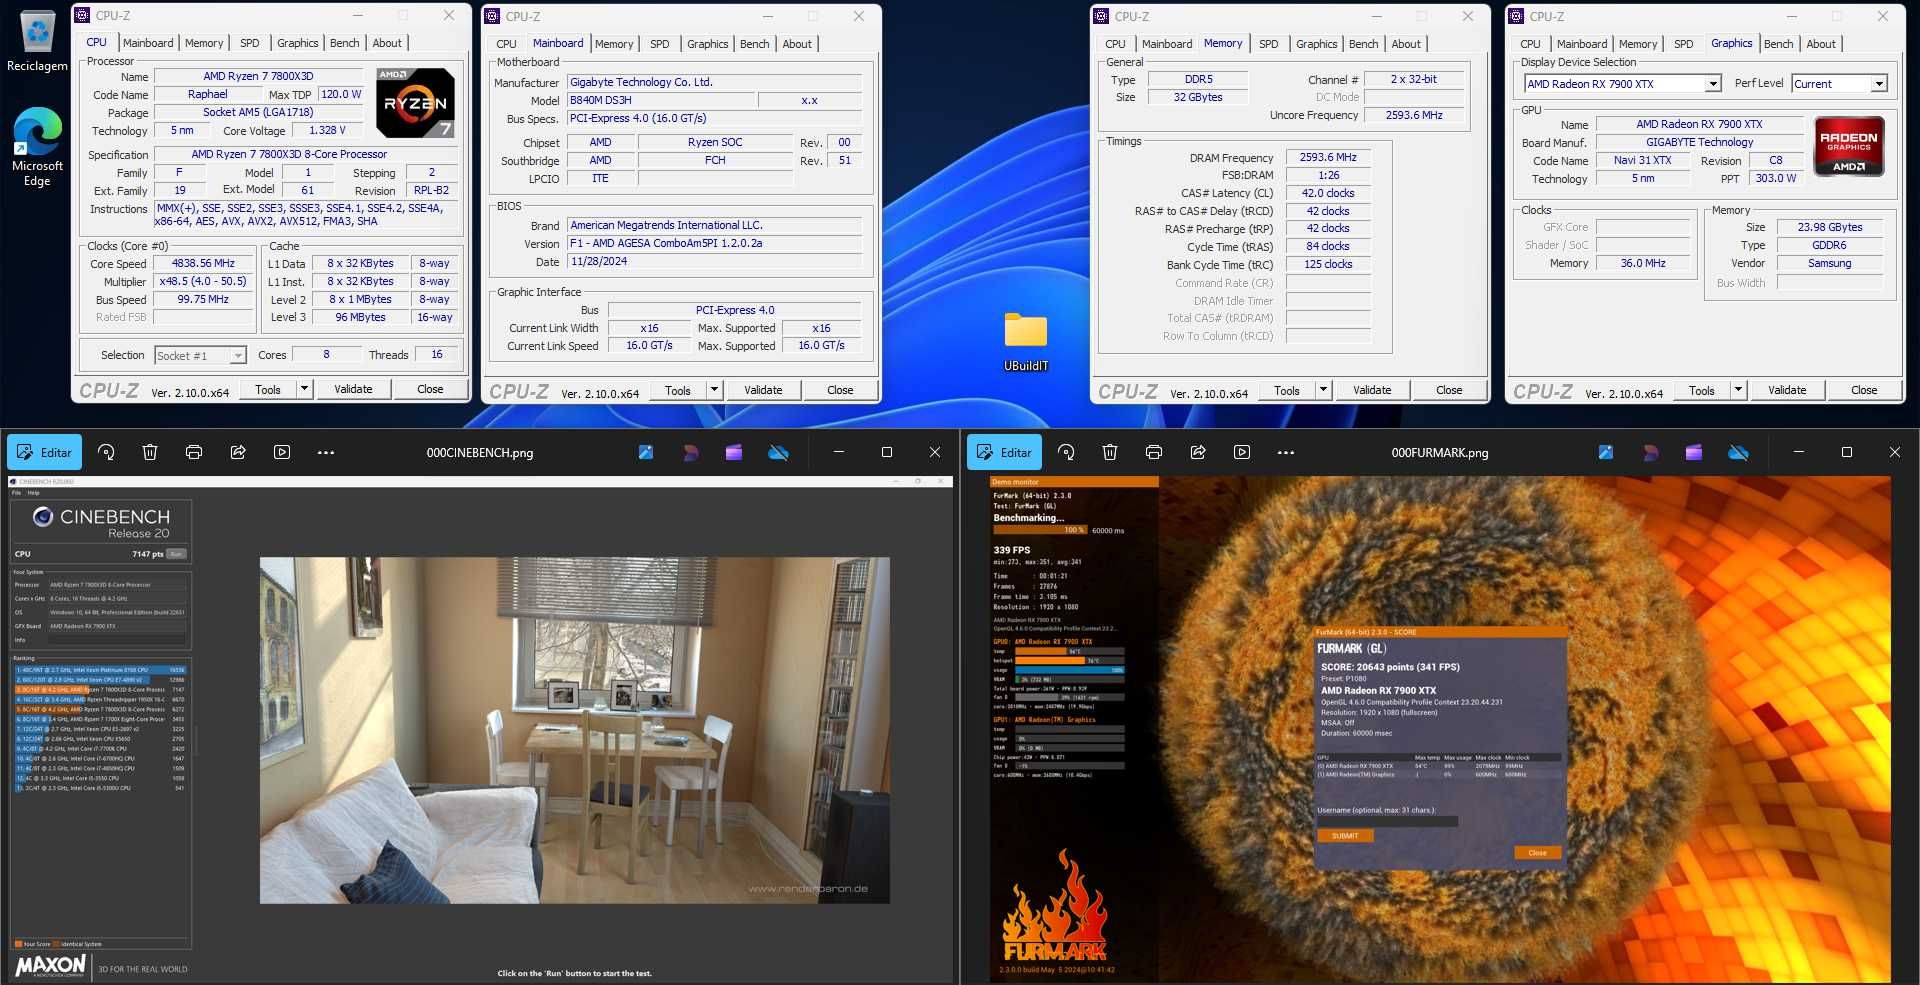Click the Close button in the fourth CPU-Z window
This screenshot has width=1920, height=985.
tap(1864, 390)
